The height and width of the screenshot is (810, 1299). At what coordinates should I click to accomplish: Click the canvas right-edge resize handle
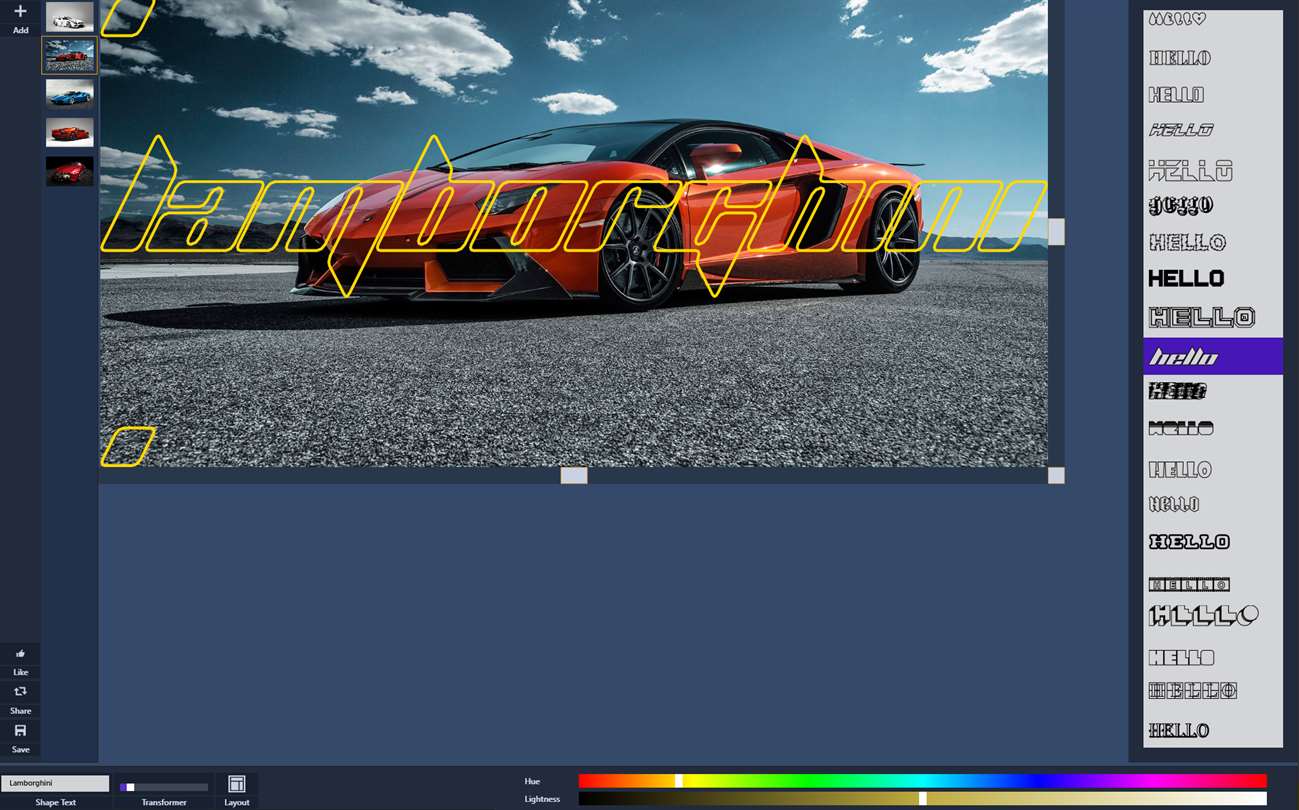point(1056,232)
